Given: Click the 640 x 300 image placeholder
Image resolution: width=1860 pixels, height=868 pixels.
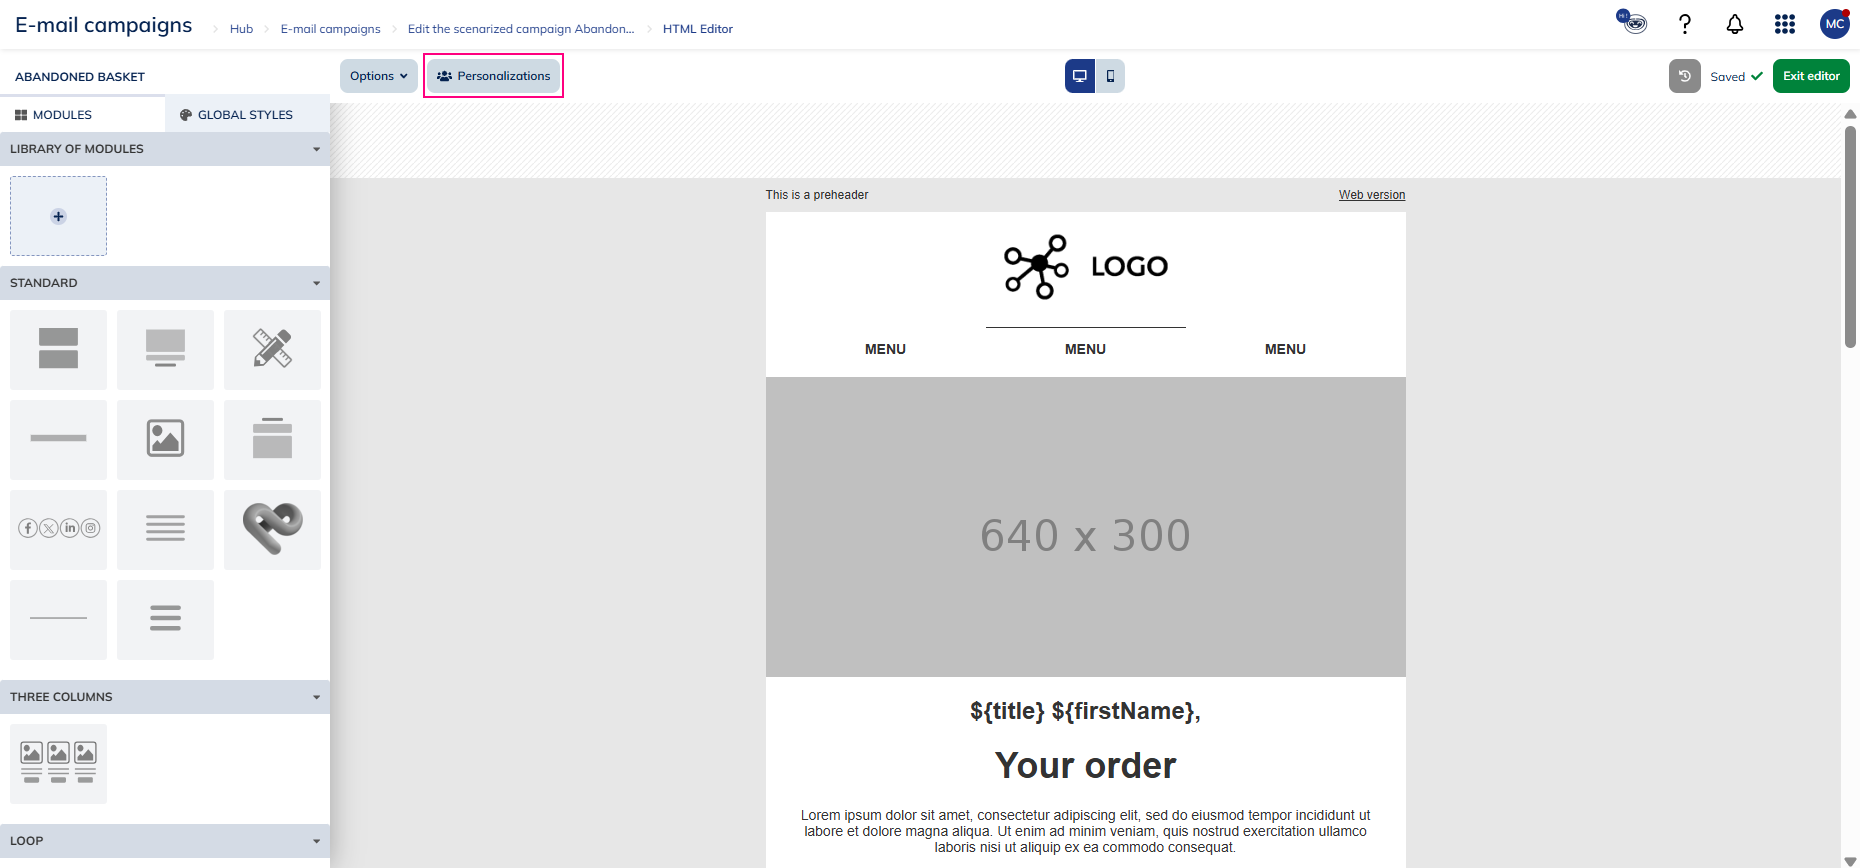Looking at the screenshot, I should point(1085,527).
